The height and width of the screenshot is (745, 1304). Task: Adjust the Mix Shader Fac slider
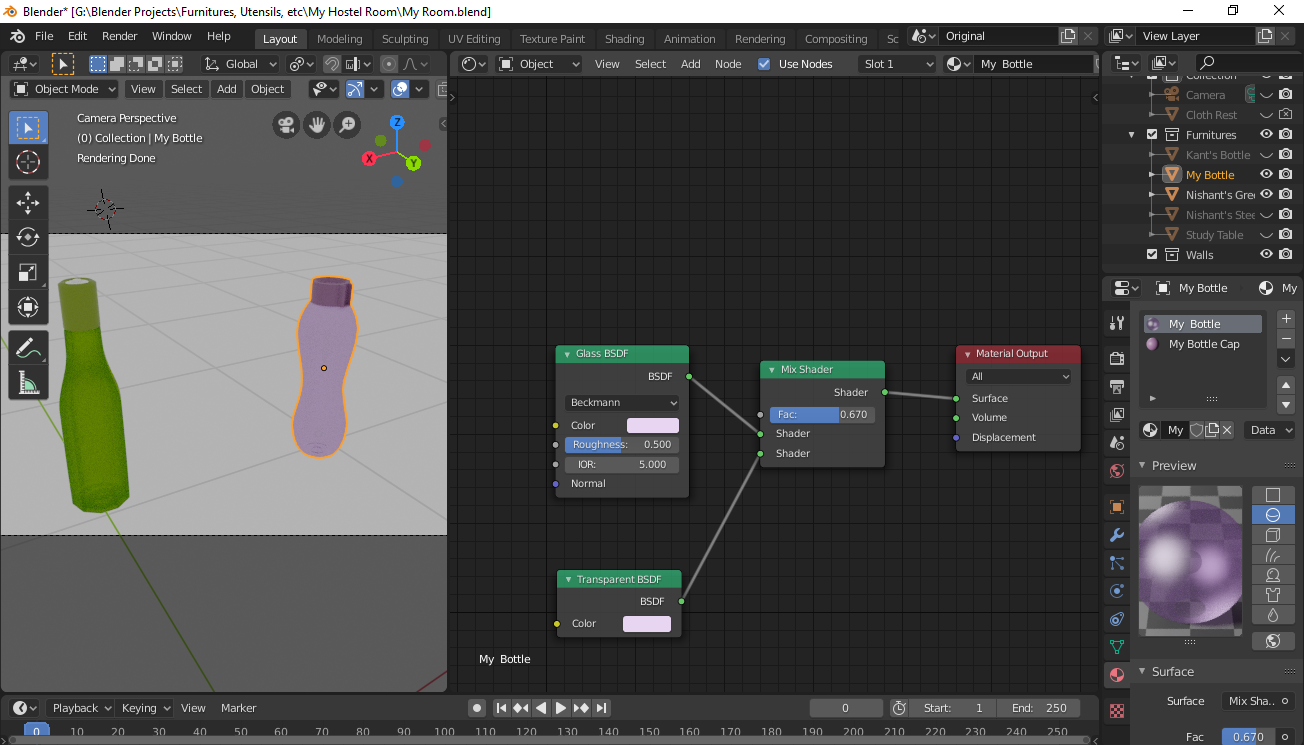[x=822, y=415]
